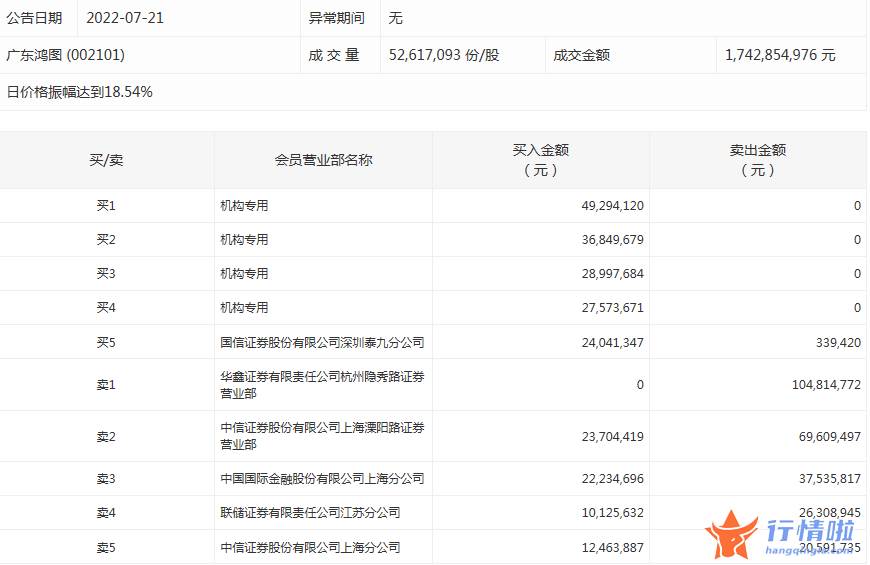Select the 卖1 row label
The image size is (870, 565).
(x=106, y=385)
